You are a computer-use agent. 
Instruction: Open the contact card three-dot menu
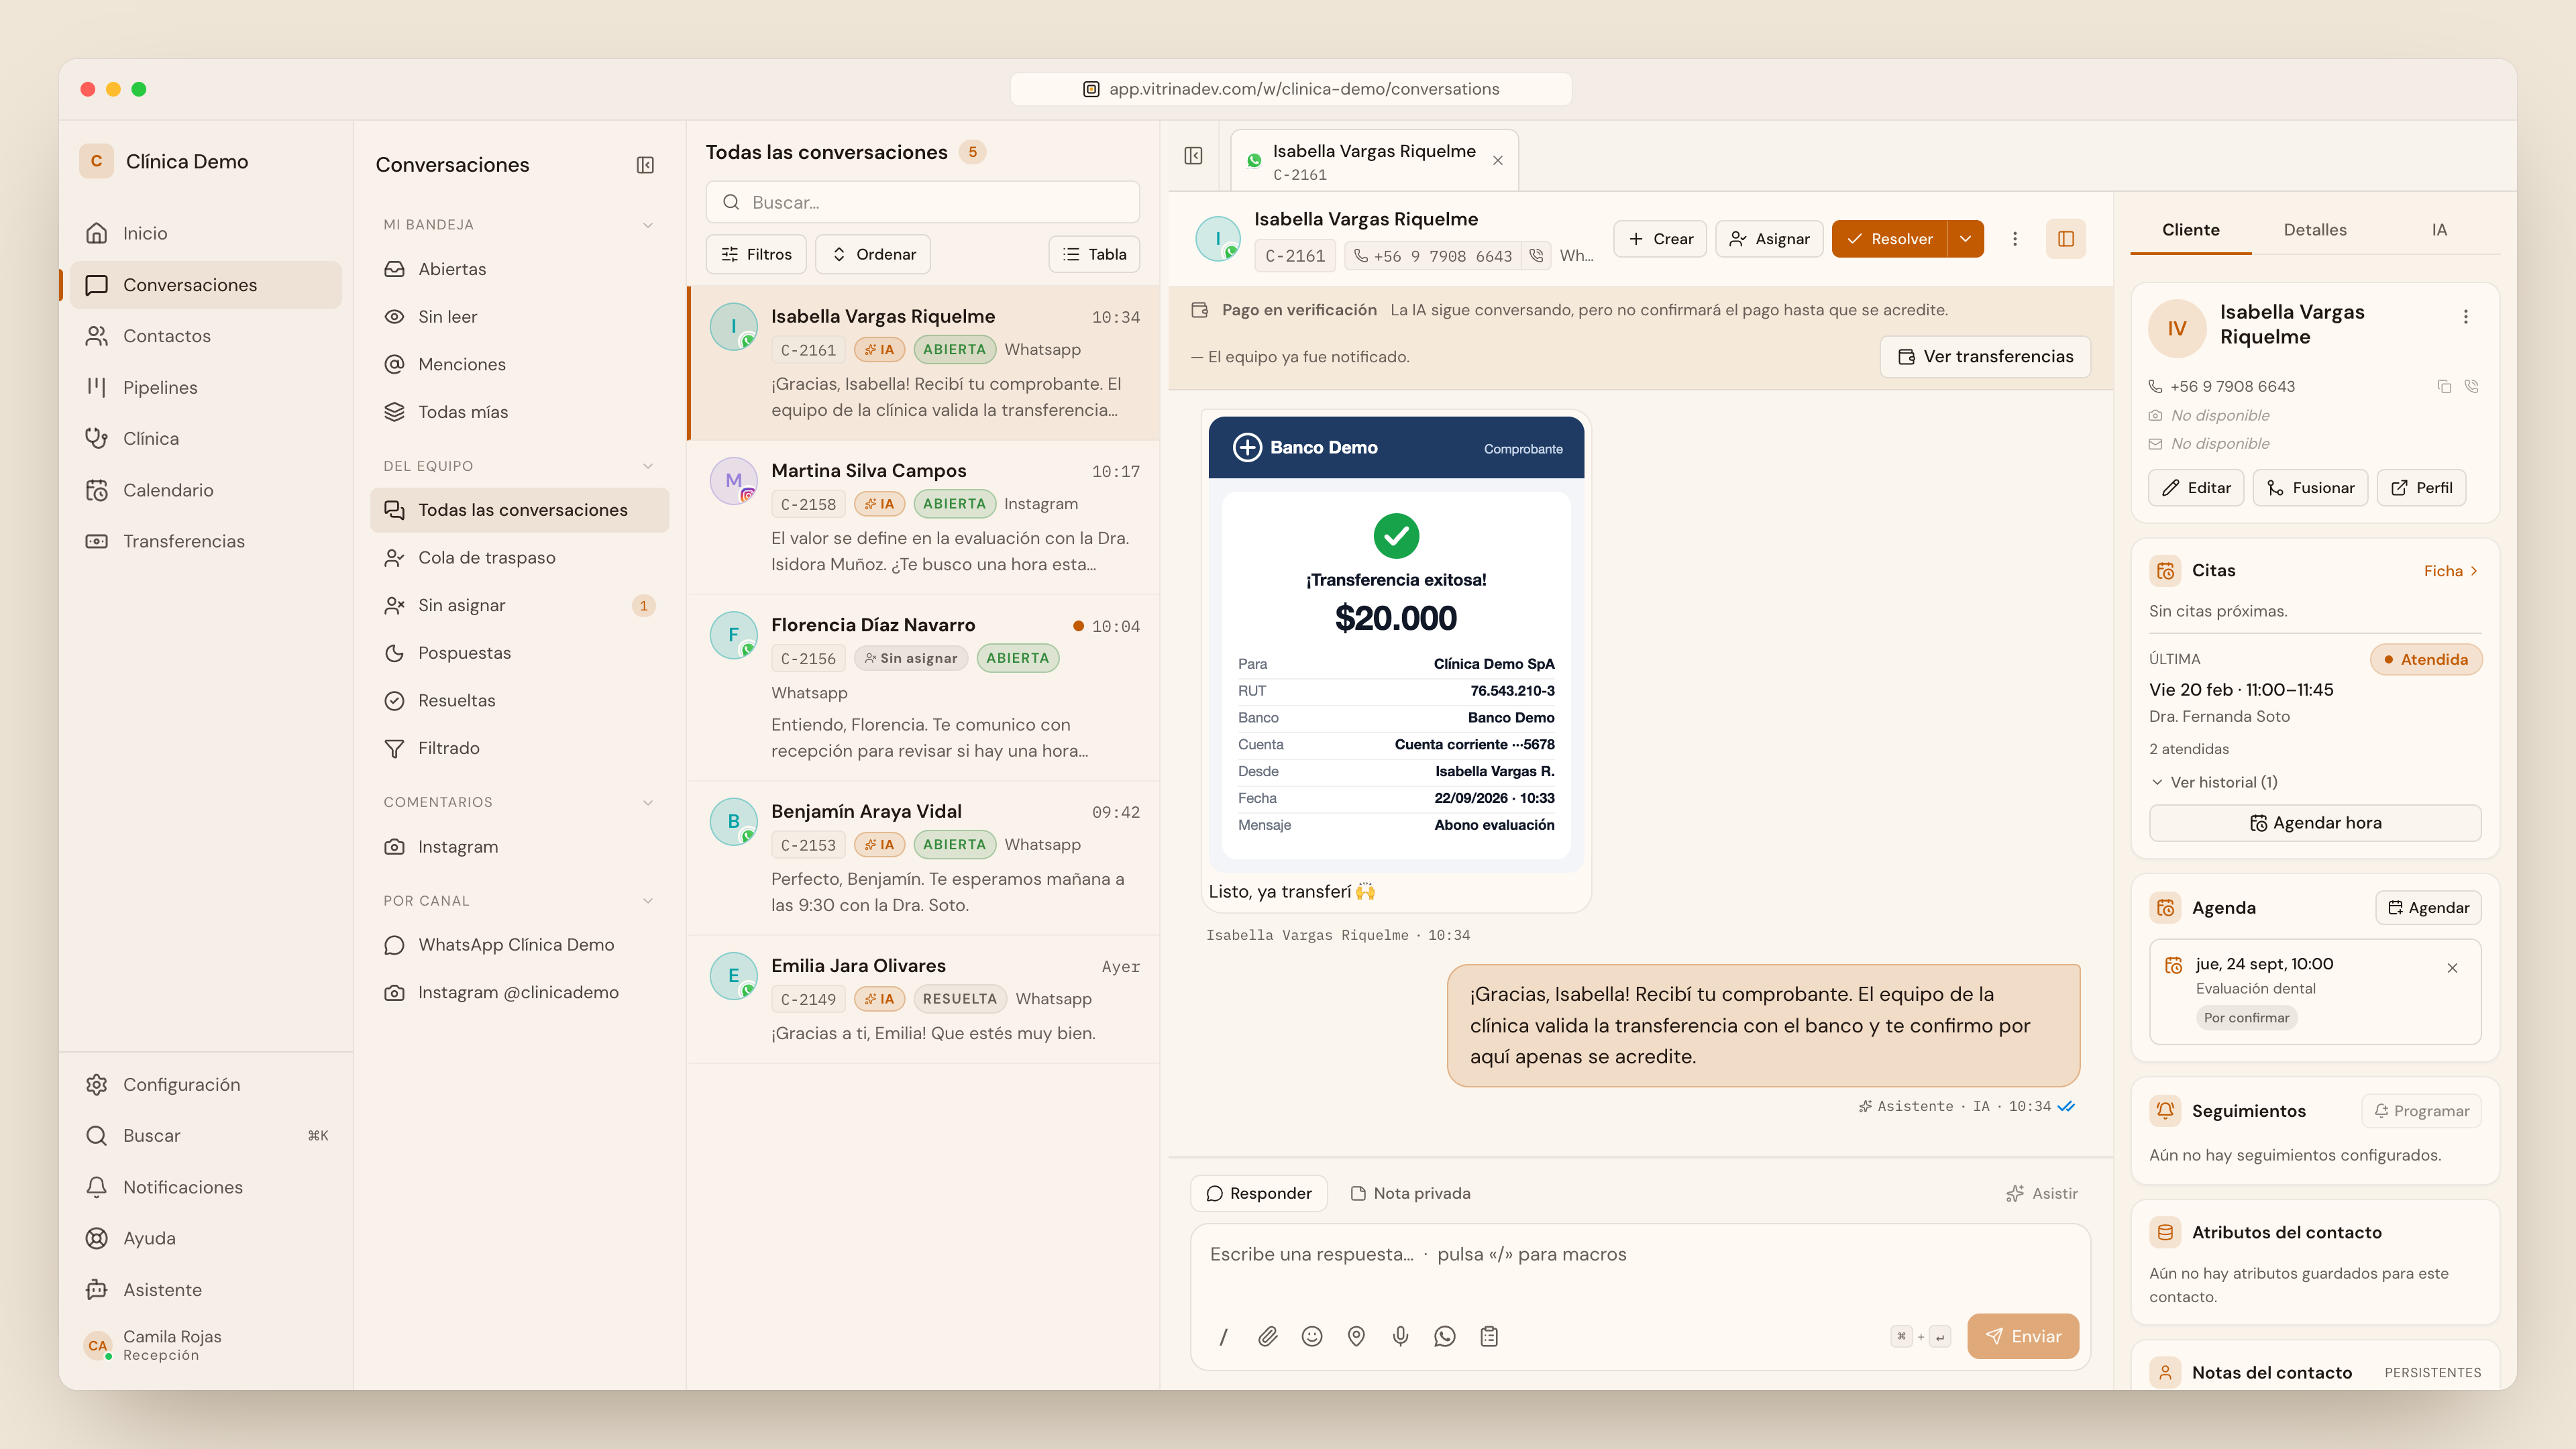pos(2465,317)
